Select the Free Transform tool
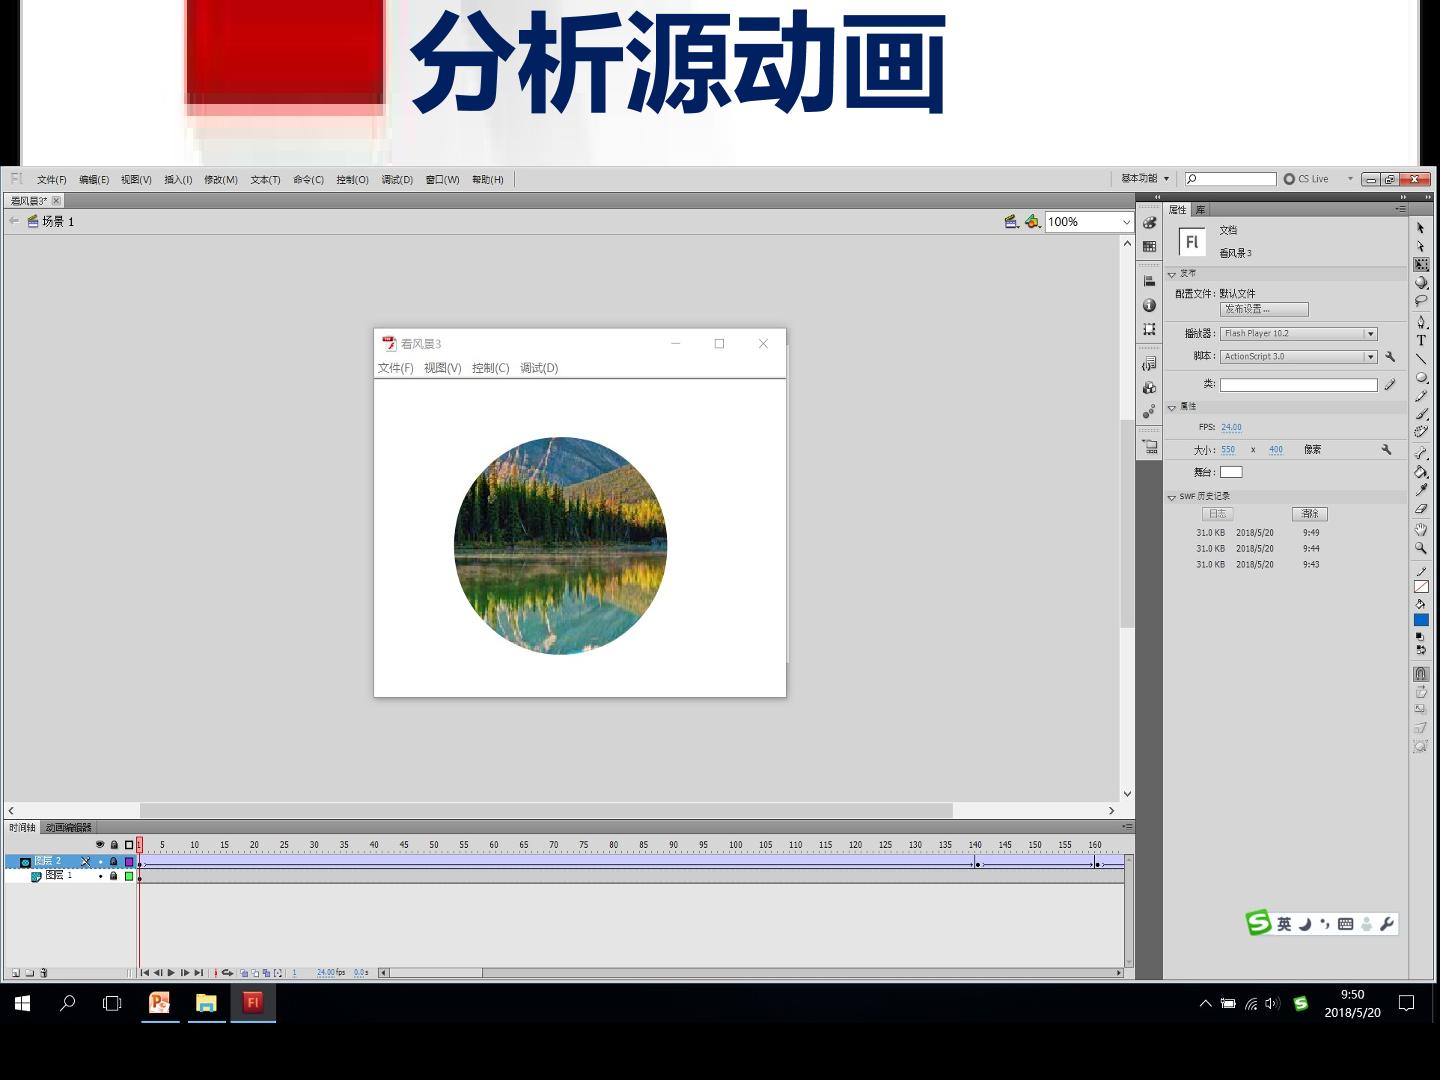The width and height of the screenshot is (1440, 1080). click(x=1421, y=264)
